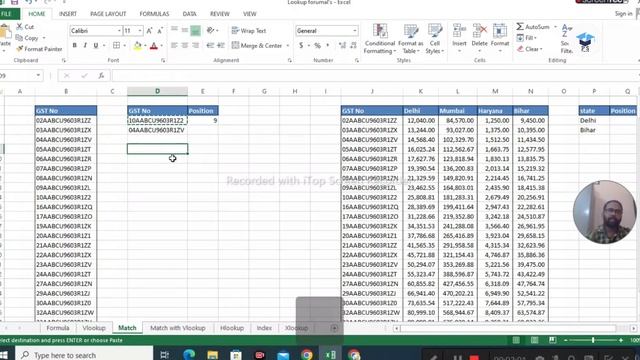Click the Cut button in Clipboard group
Screen dimensions: 640x360
click(25, 27)
